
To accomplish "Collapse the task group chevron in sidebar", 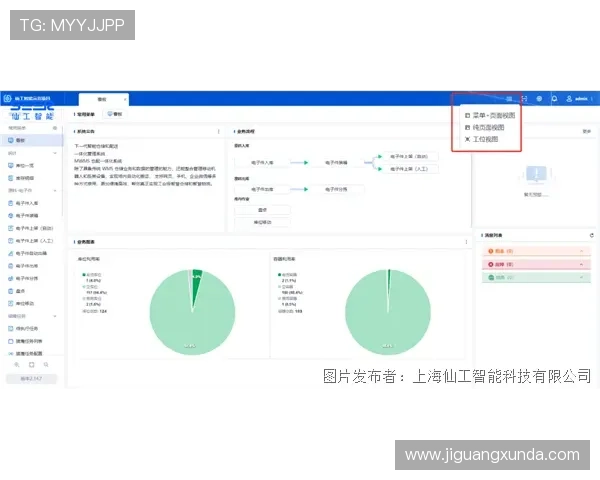I will click(55, 316).
